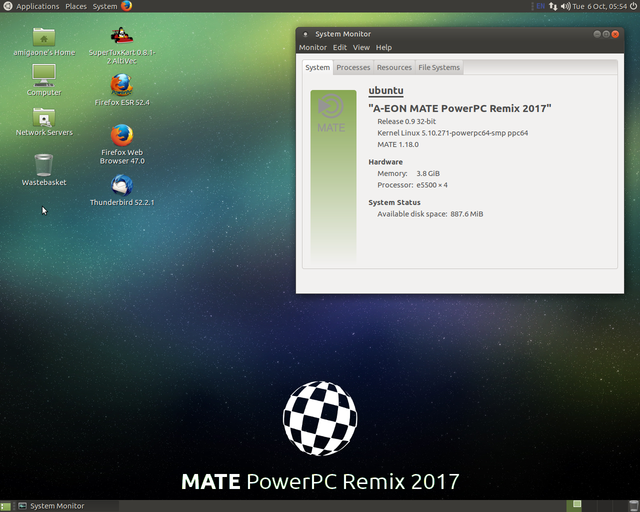Viewport: 640px width, 512px height.
Task: Minimize the System Monitor window
Action: tap(597, 34)
